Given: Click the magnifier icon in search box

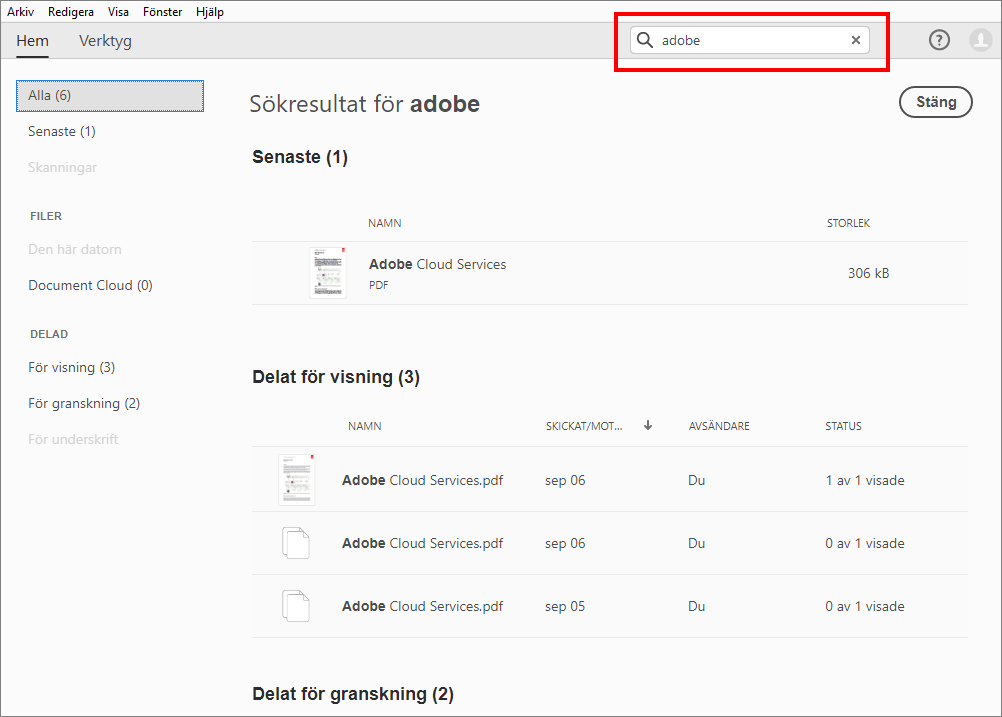Looking at the screenshot, I should pos(645,40).
